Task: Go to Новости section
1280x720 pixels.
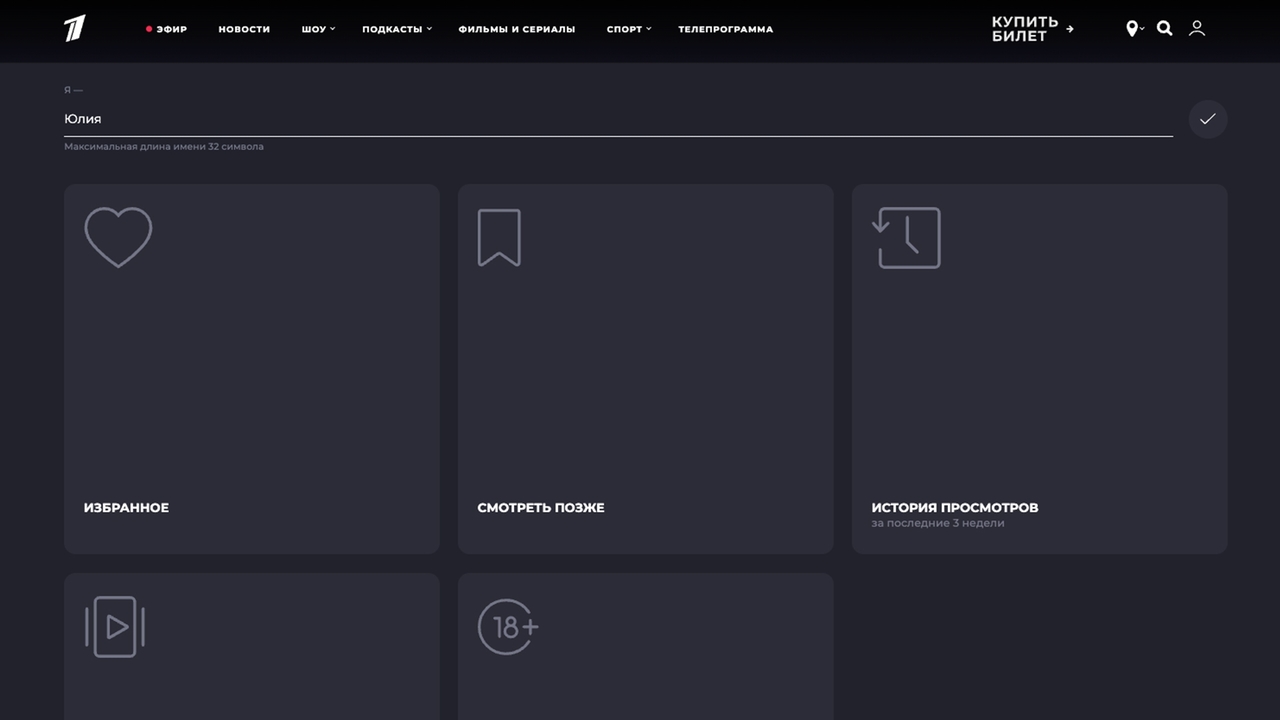Action: coord(244,29)
